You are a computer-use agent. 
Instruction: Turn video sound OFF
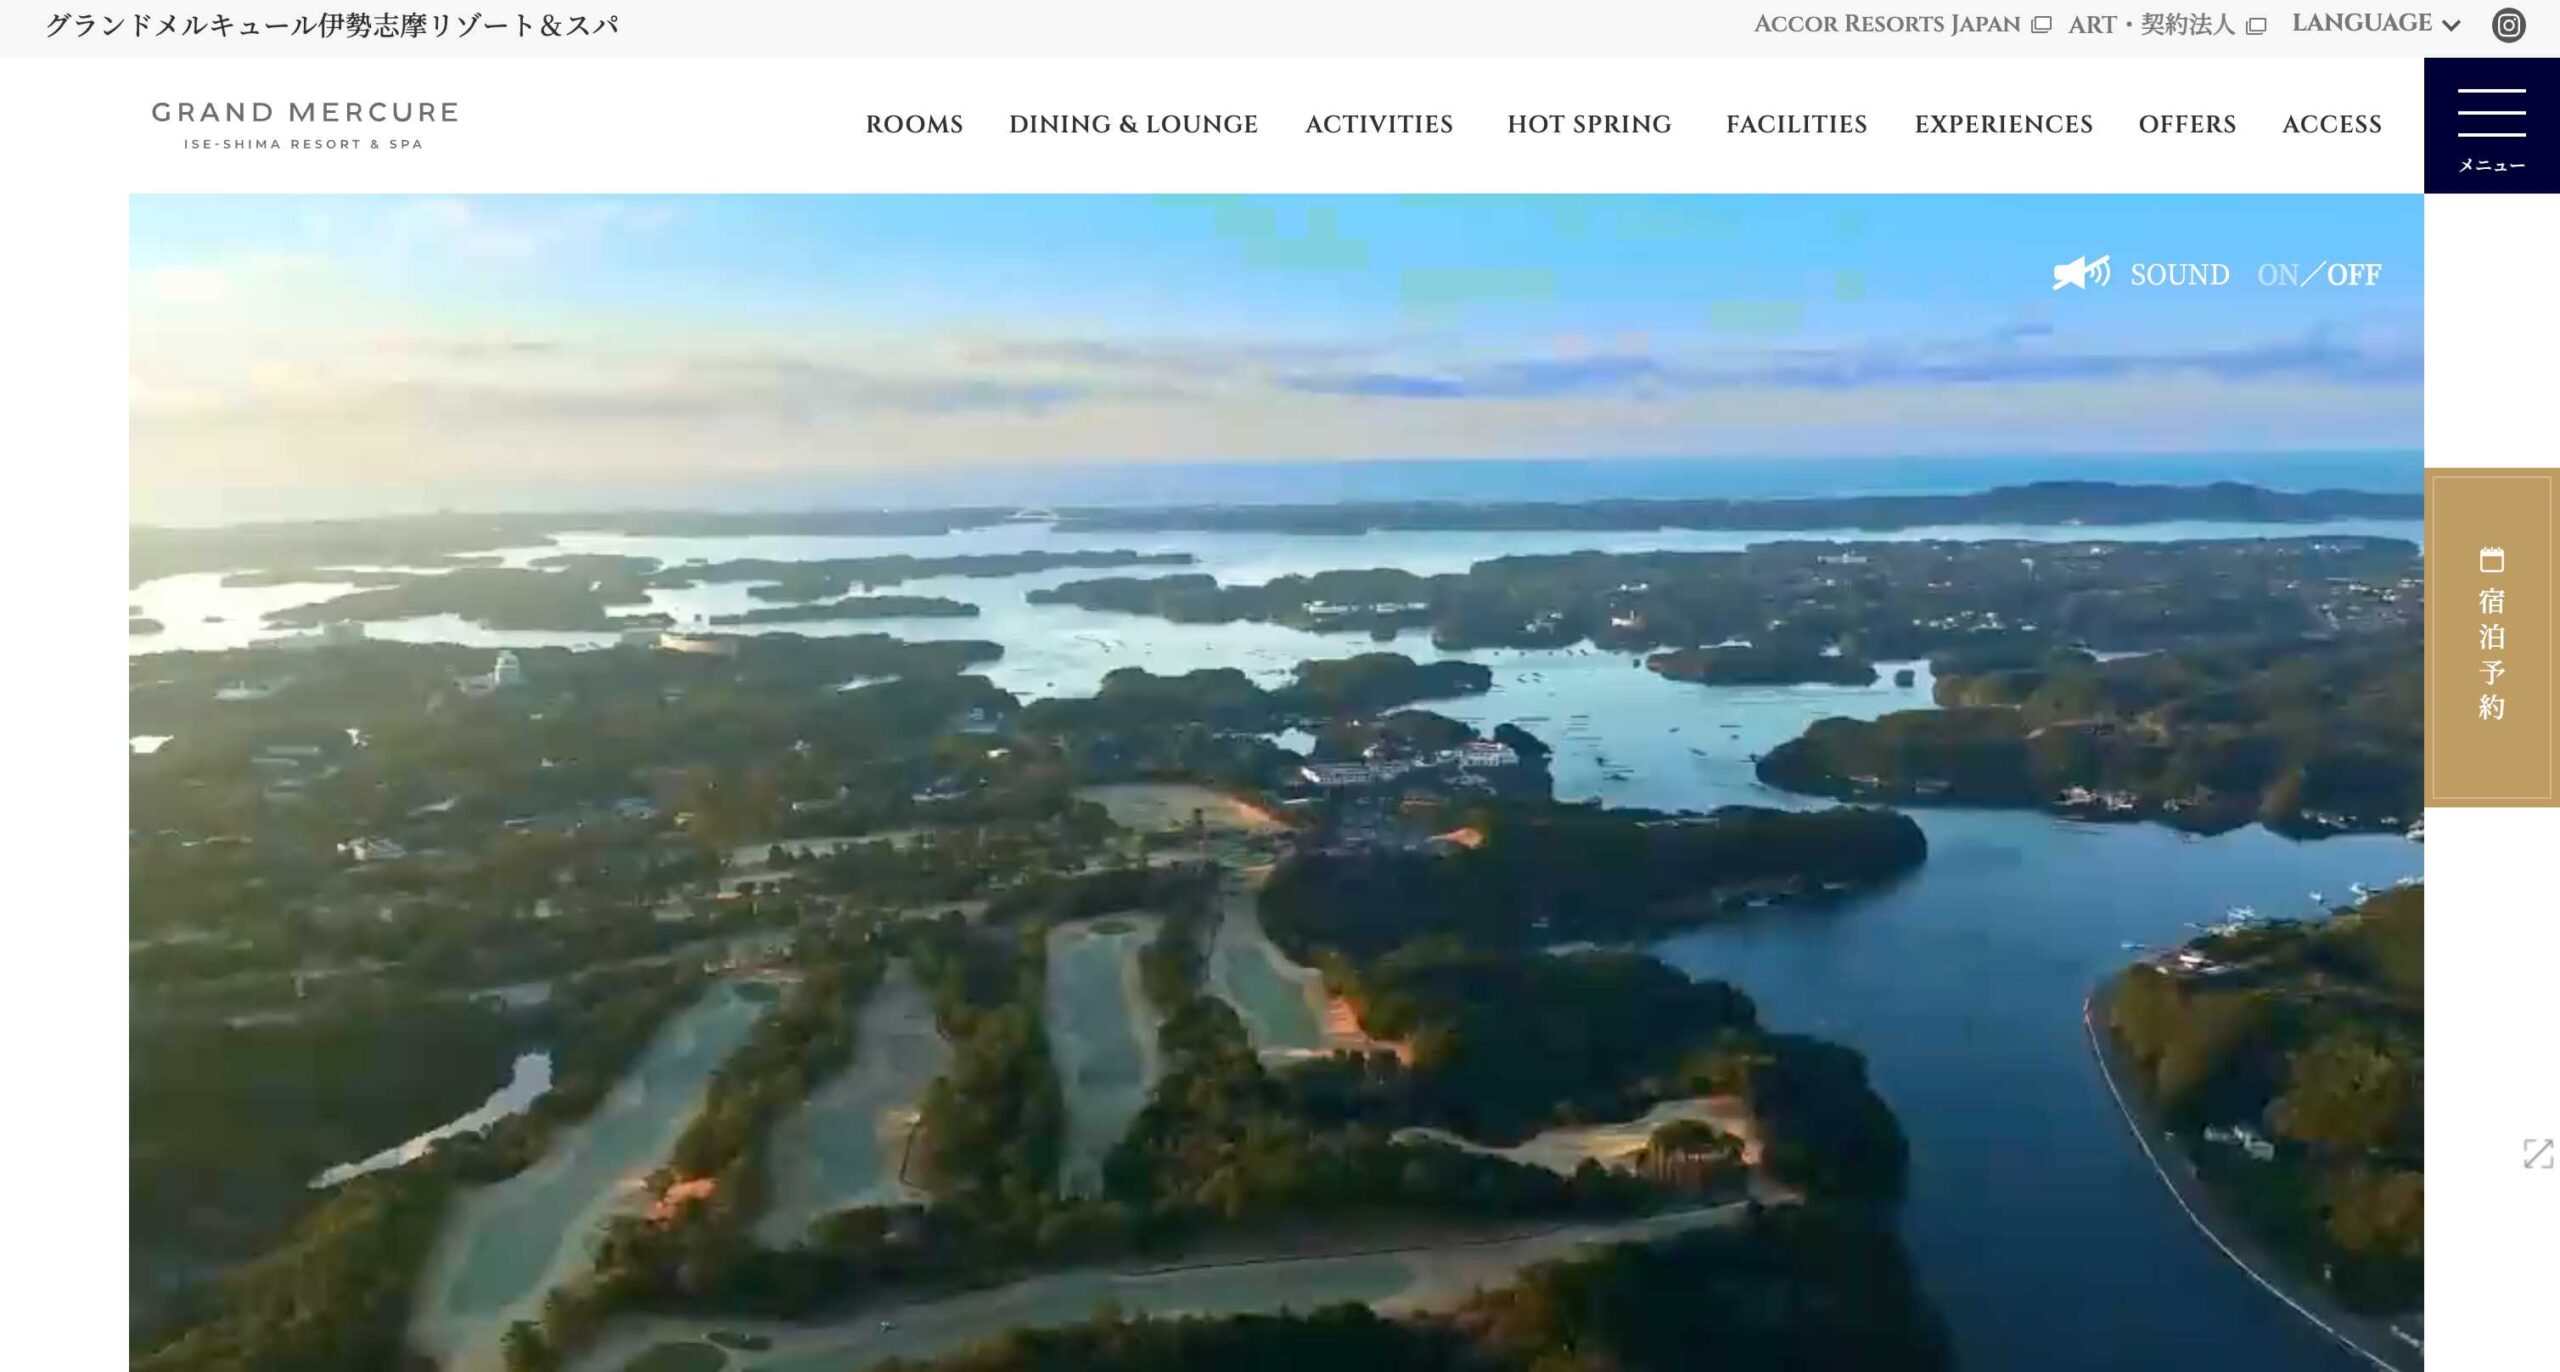point(2354,275)
